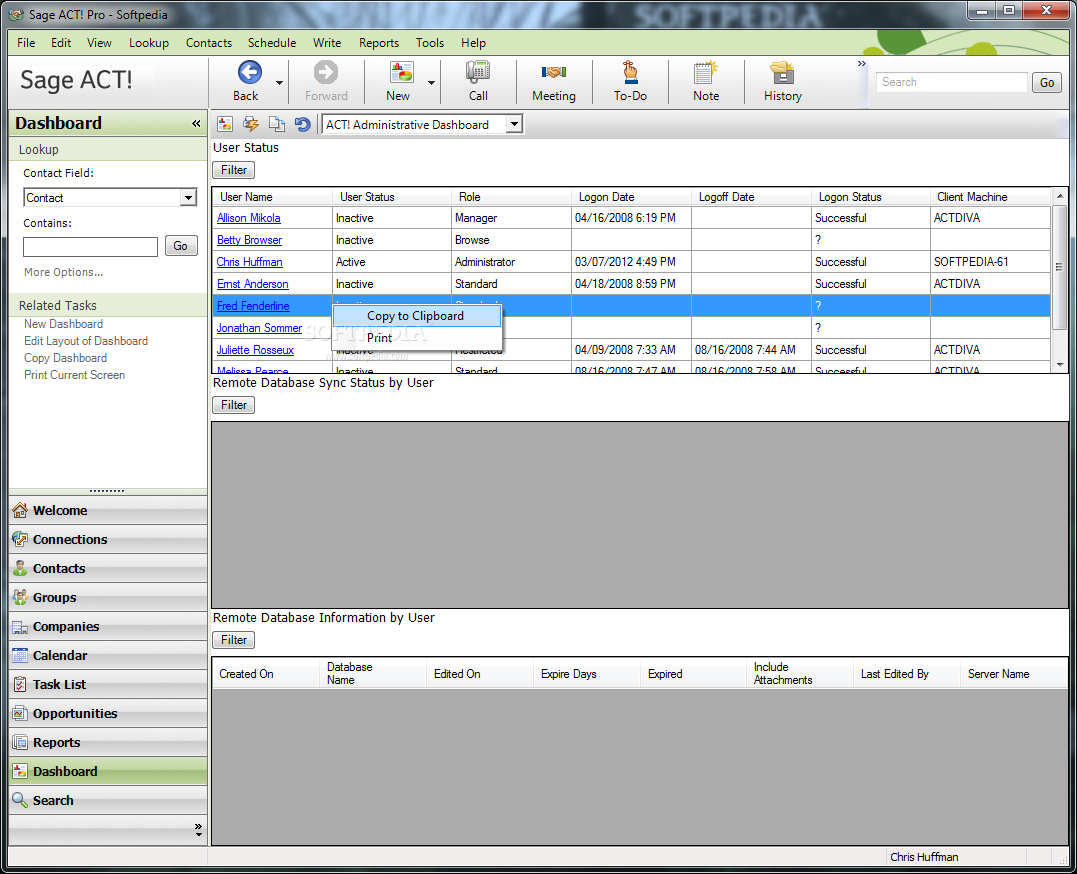Image resolution: width=1077 pixels, height=874 pixels.
Task: Create a To-Do with the toolbar icon
Action: 630,73
